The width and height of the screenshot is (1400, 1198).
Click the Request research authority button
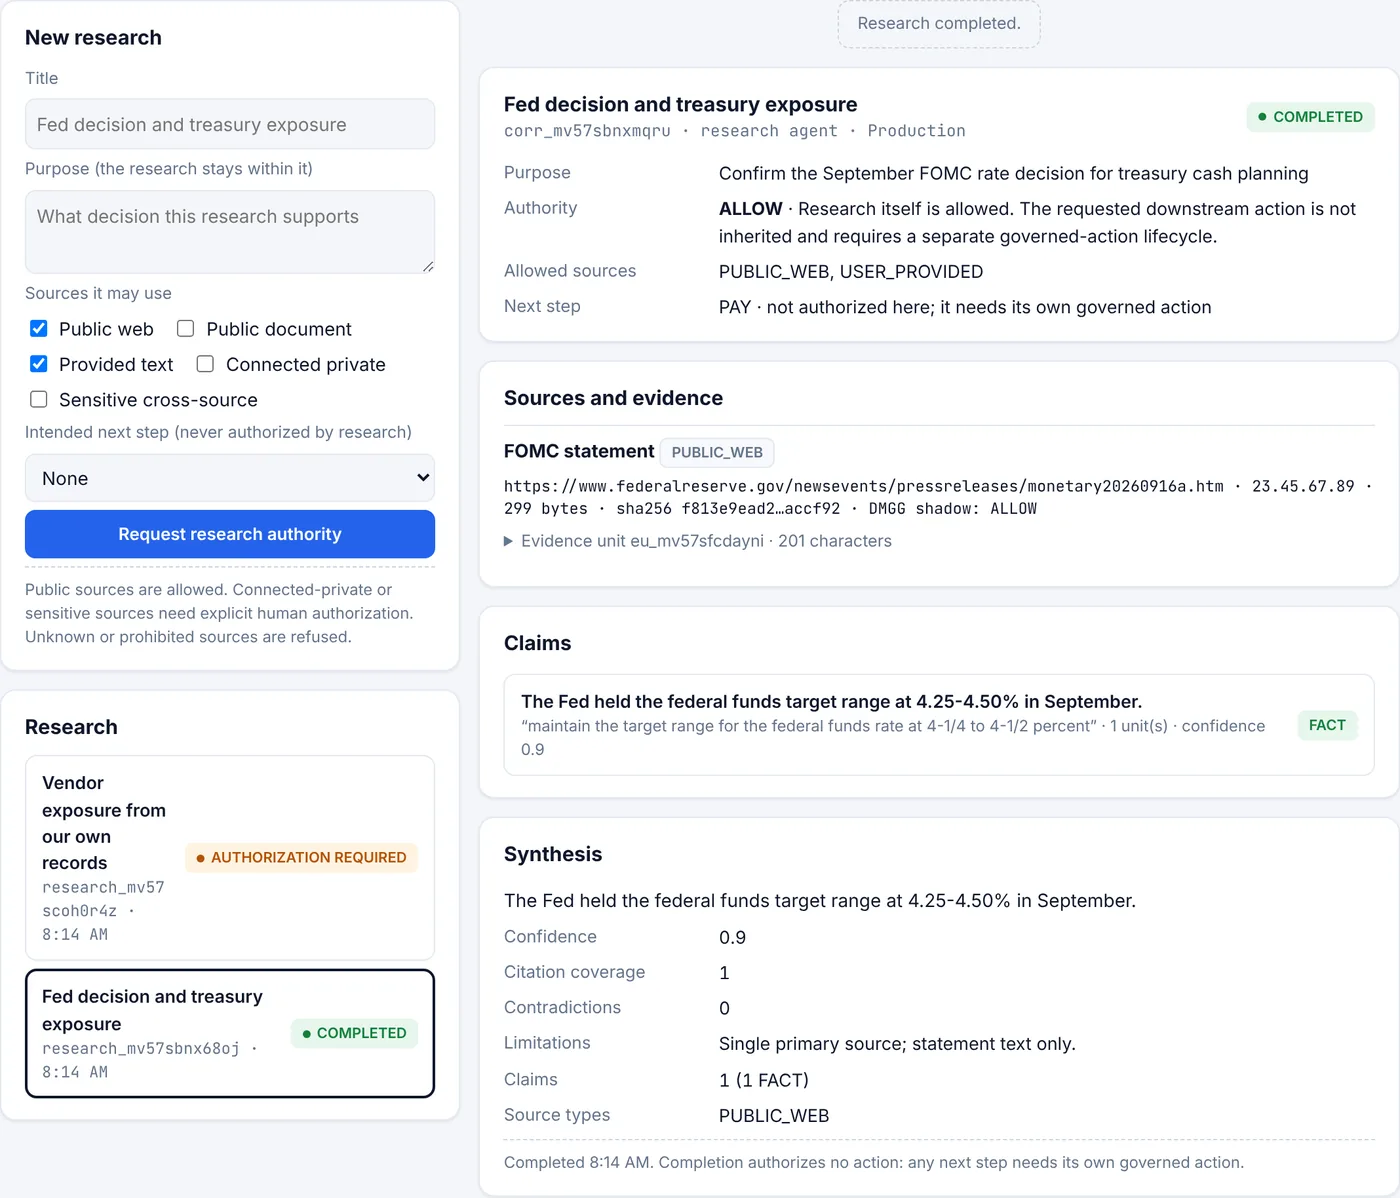230,534
